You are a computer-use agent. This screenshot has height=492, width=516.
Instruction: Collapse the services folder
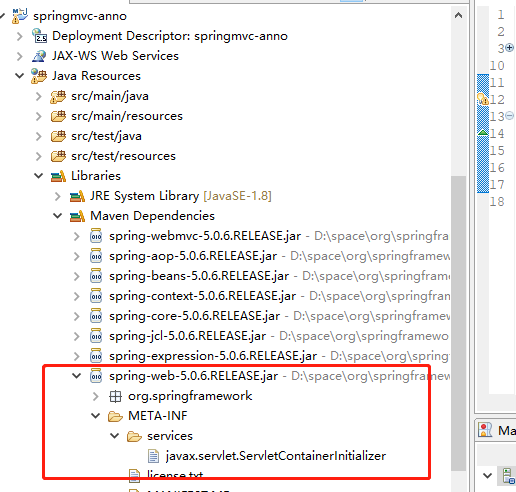(x=115, y=436)
